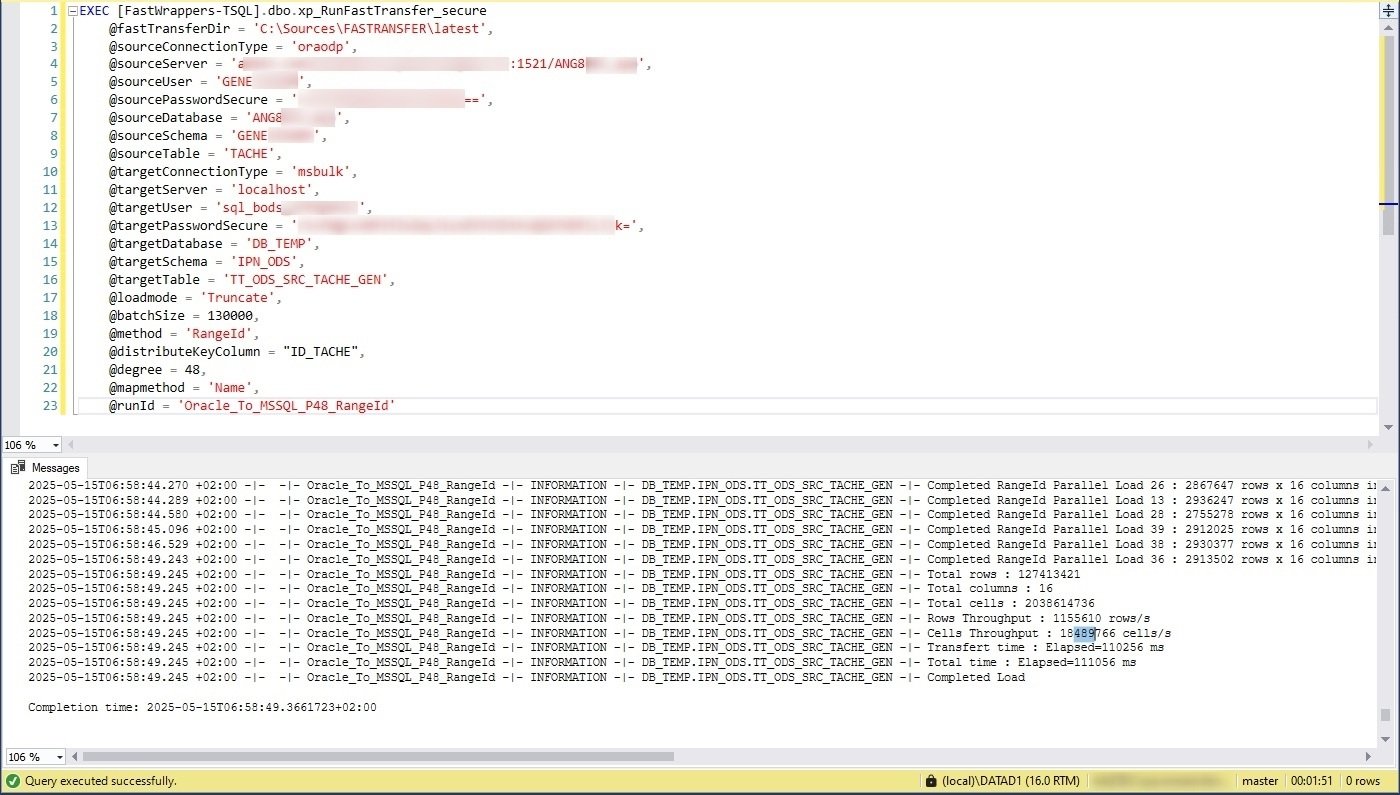Click the editor scrollbar down arrow
This screenshot has width=1400, height=795.
pyautogui.click(x=1388, y=427)
